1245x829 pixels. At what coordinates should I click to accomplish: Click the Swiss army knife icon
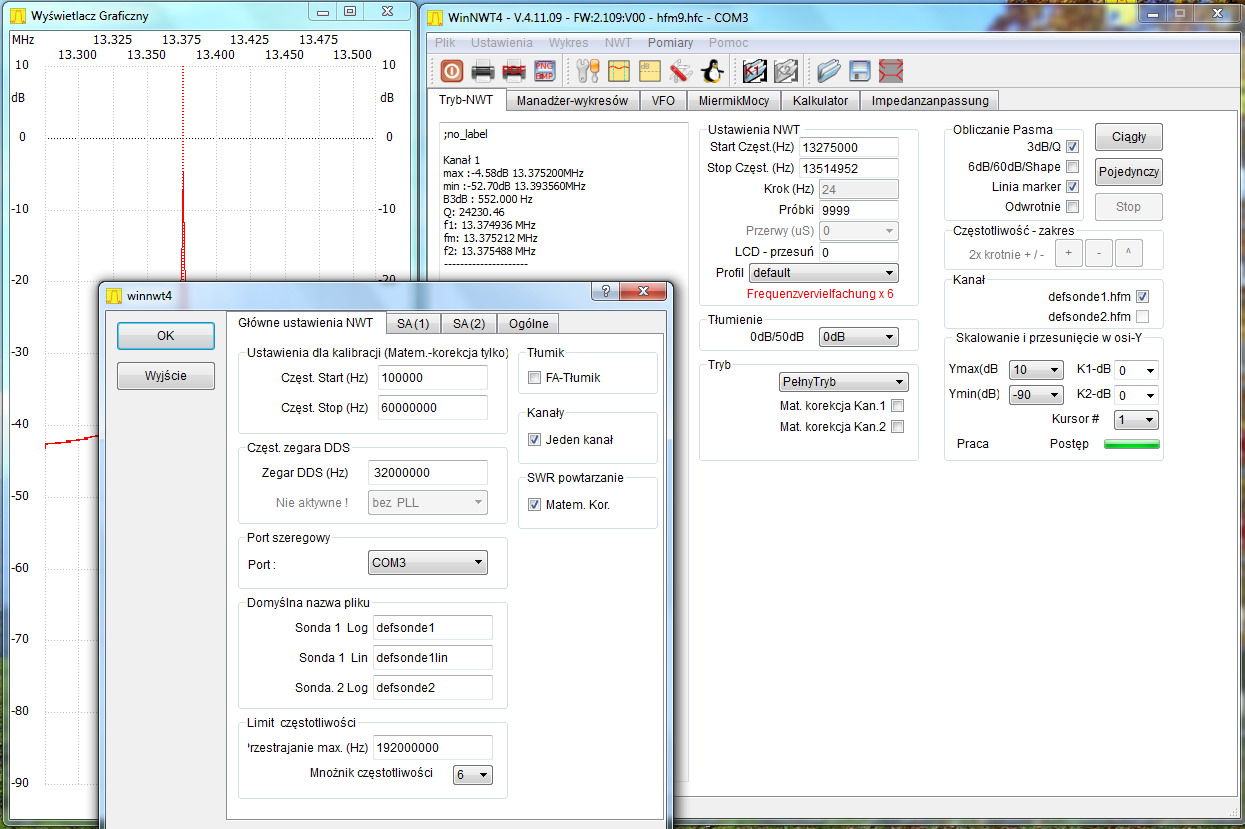(x=681, y=71)
